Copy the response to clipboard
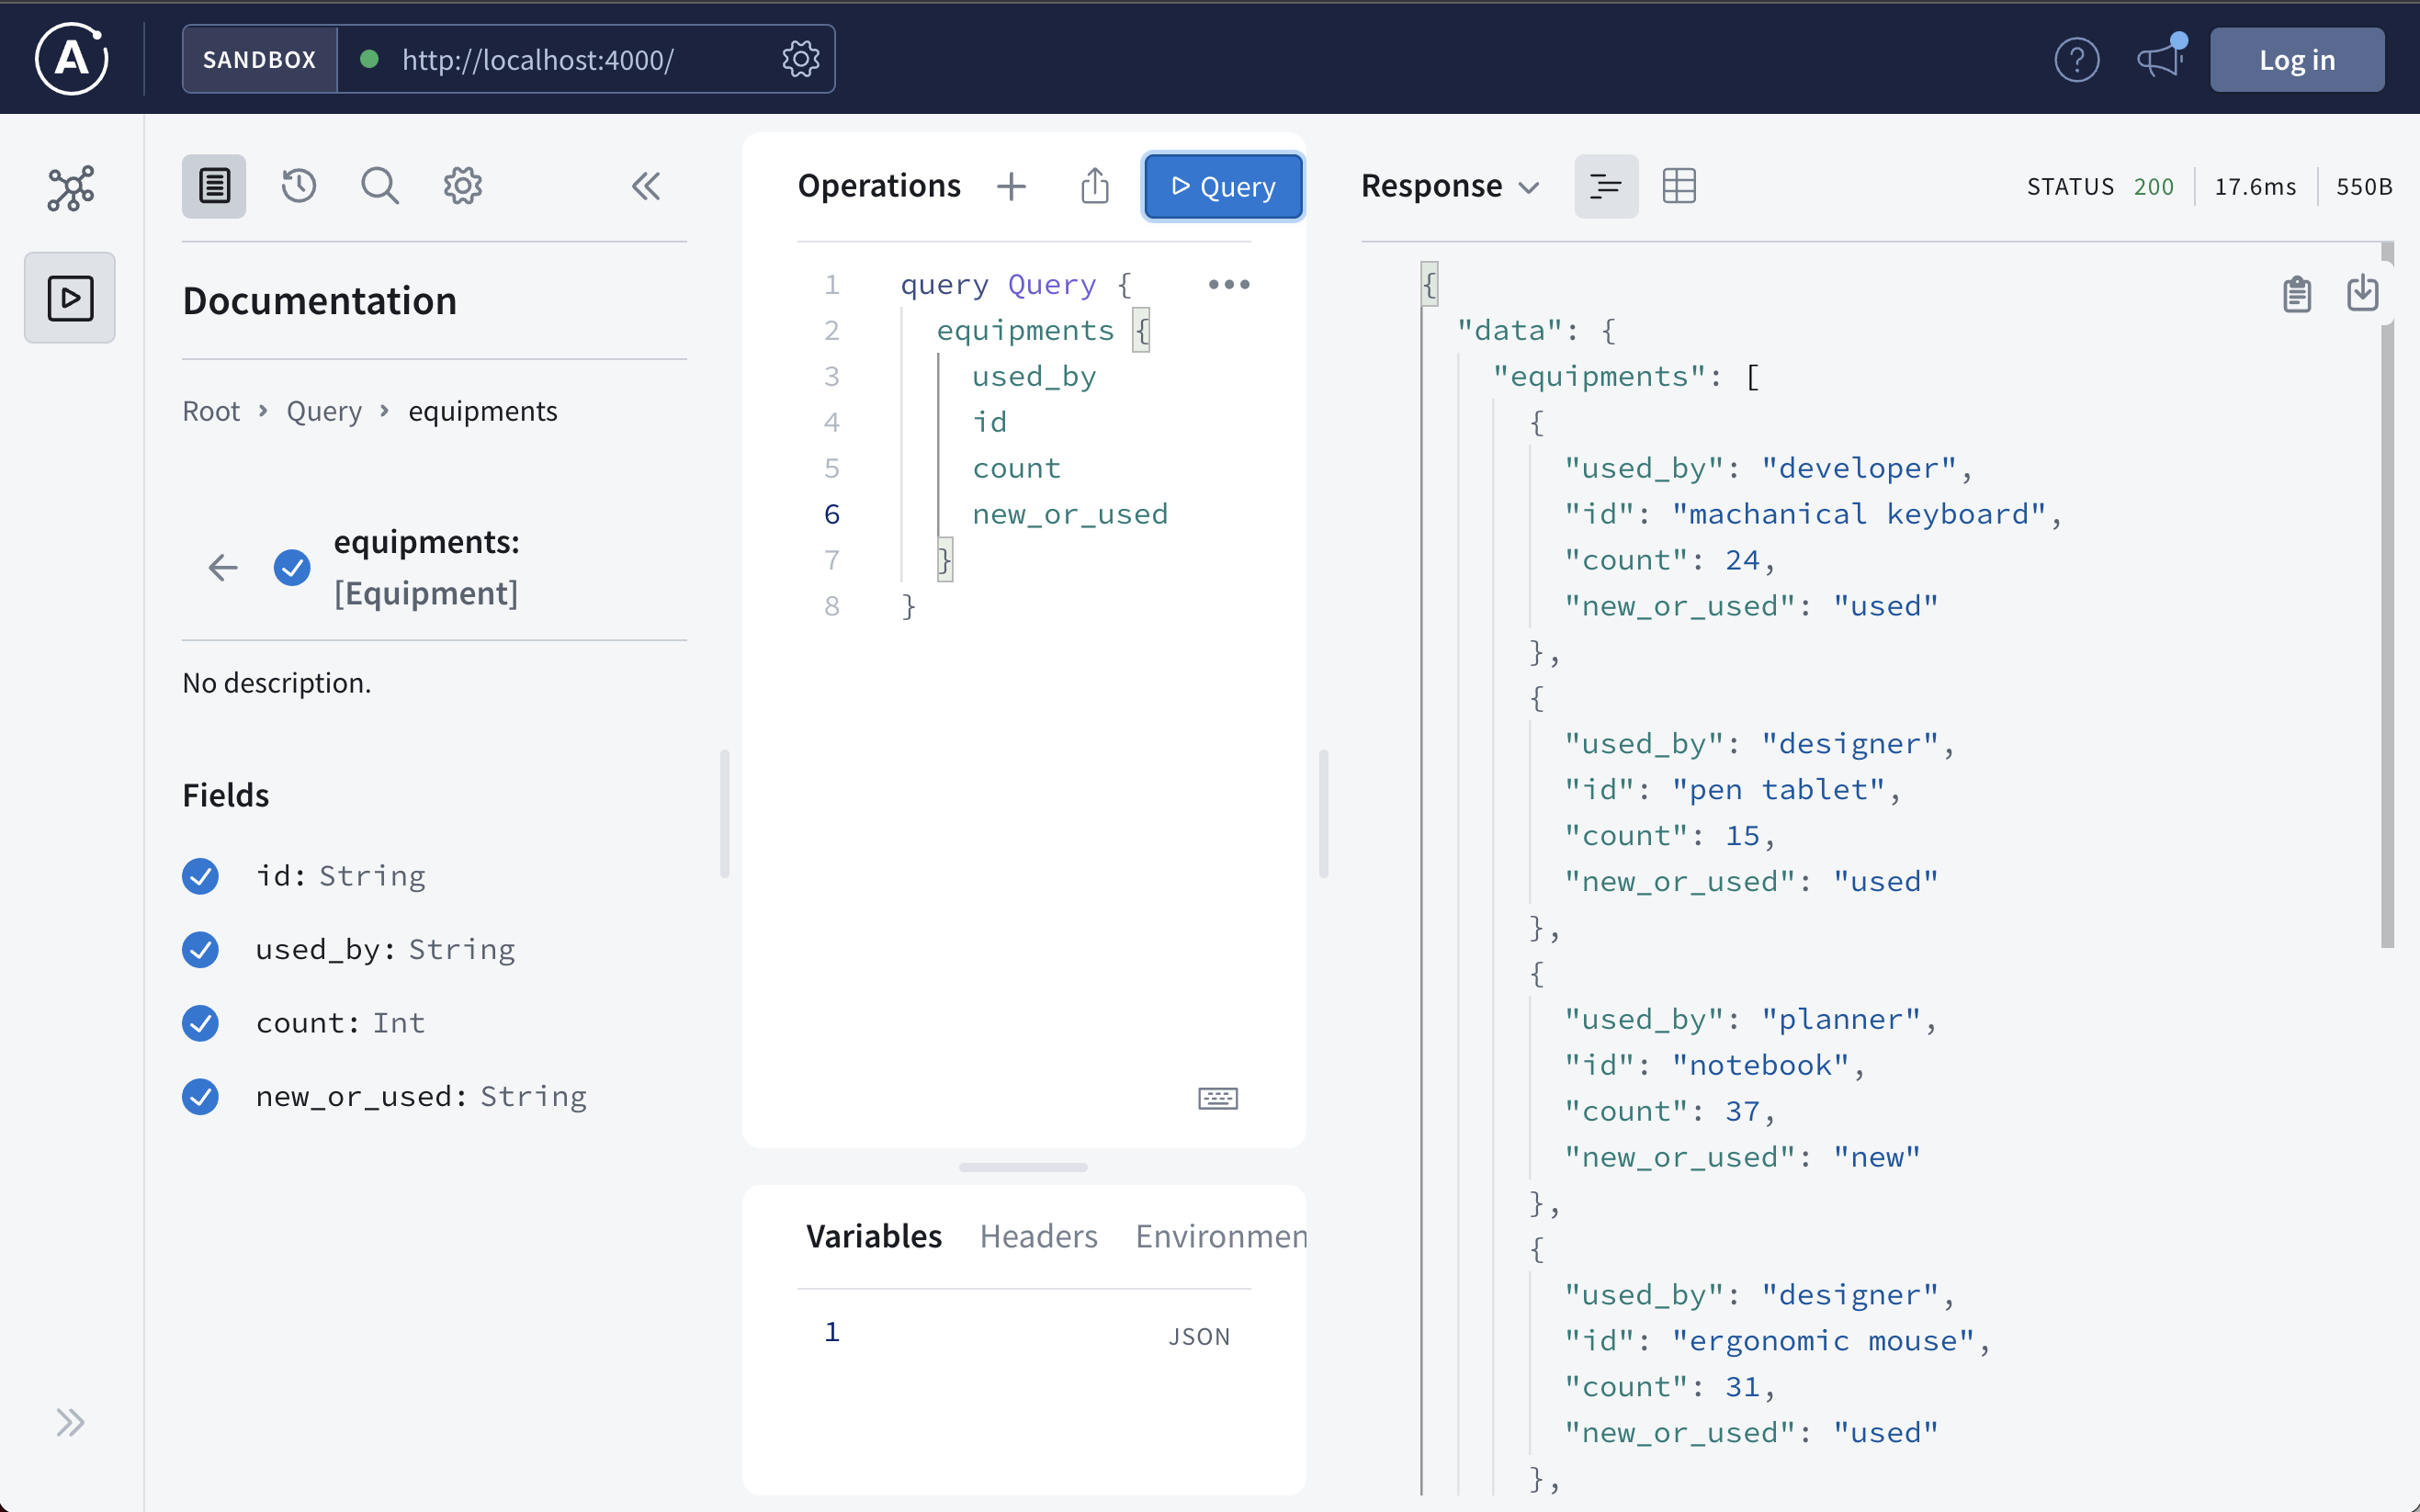 point(2297,294)
